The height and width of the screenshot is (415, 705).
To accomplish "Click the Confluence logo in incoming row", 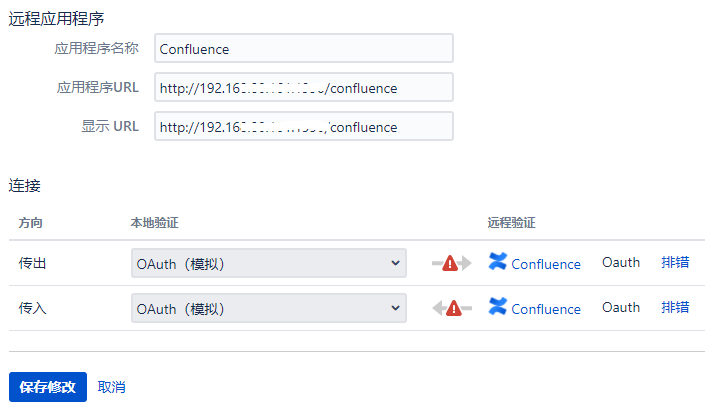I will 497,307.
